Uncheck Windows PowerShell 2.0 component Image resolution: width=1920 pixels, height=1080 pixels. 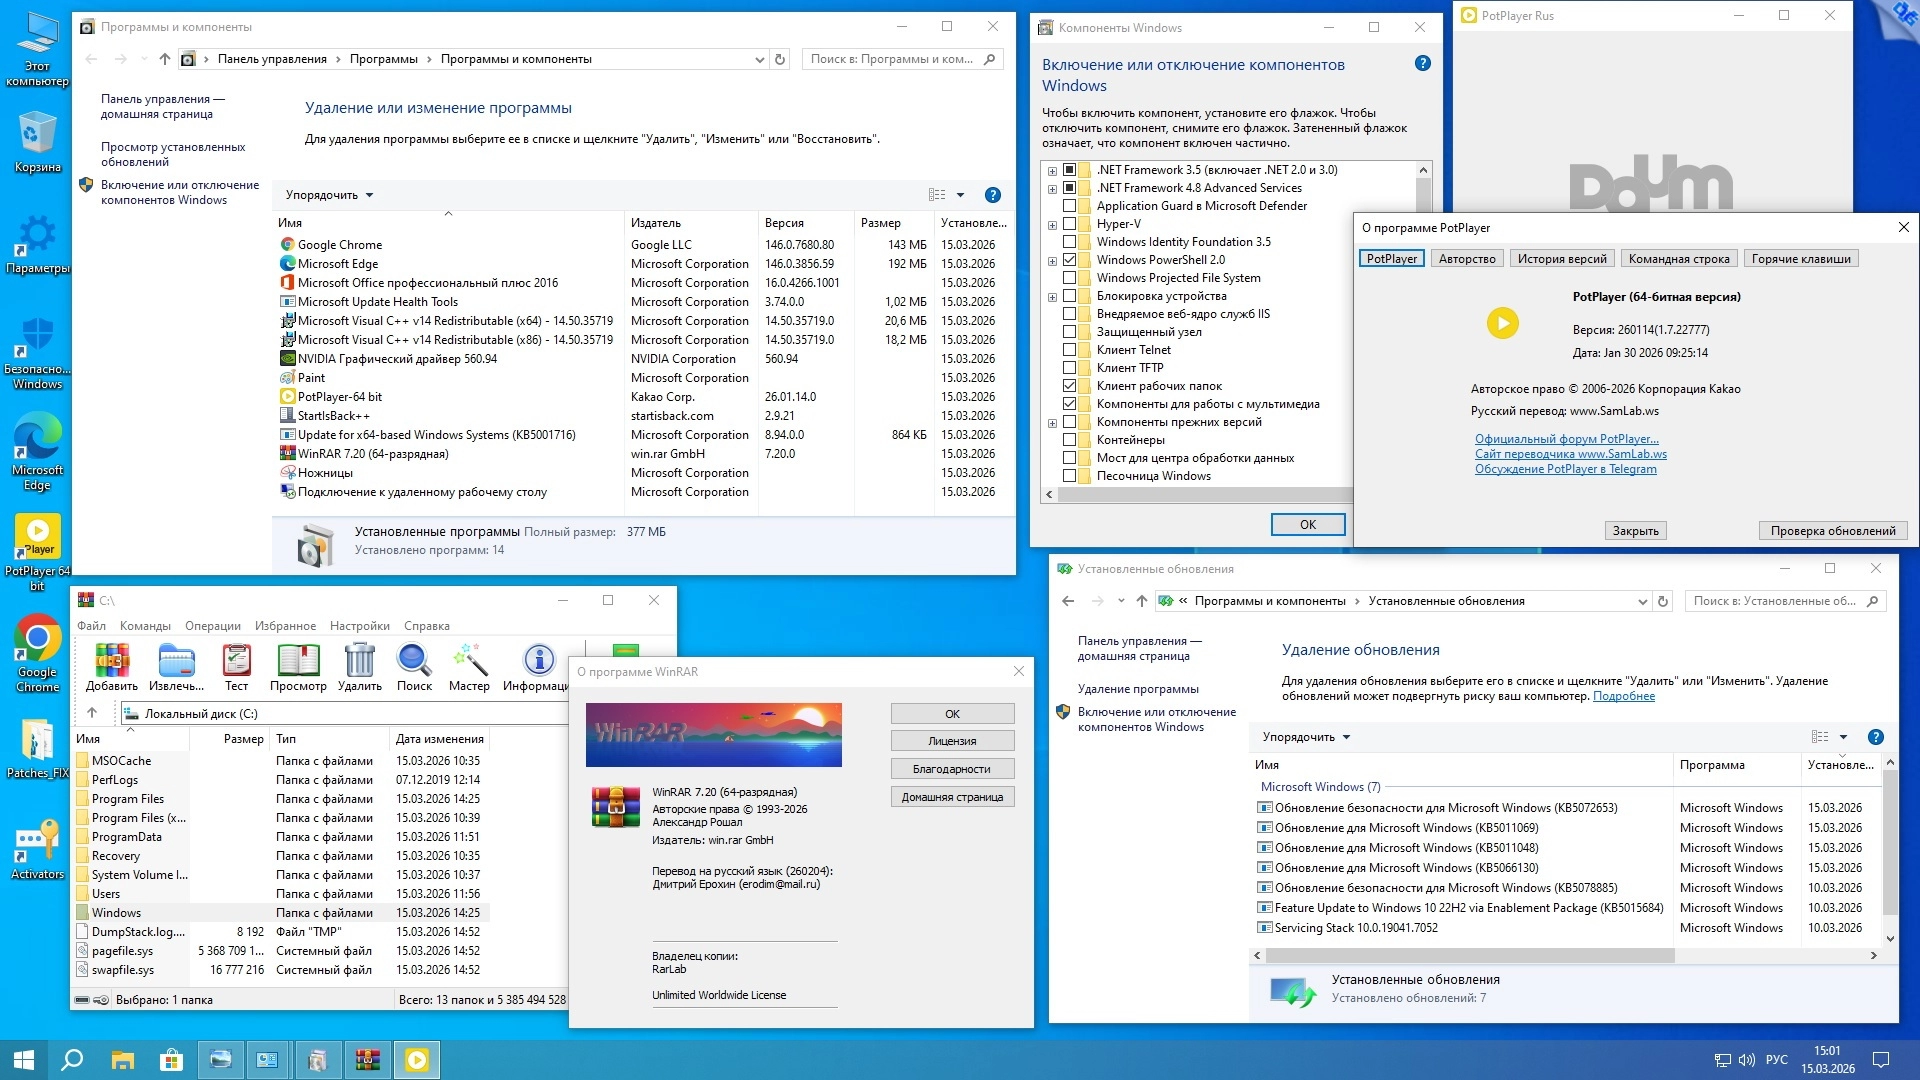coord(1069,260)
